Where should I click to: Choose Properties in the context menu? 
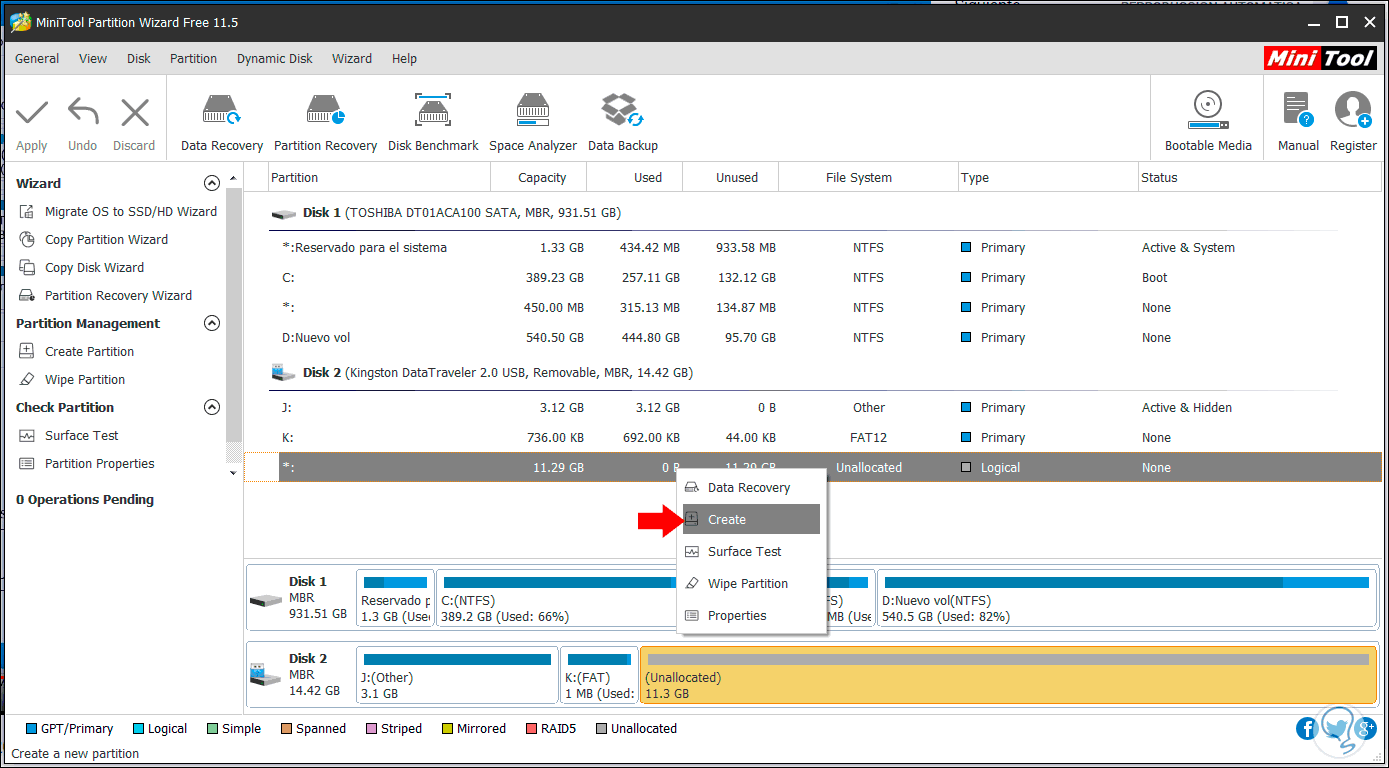[x=749, y=616]
